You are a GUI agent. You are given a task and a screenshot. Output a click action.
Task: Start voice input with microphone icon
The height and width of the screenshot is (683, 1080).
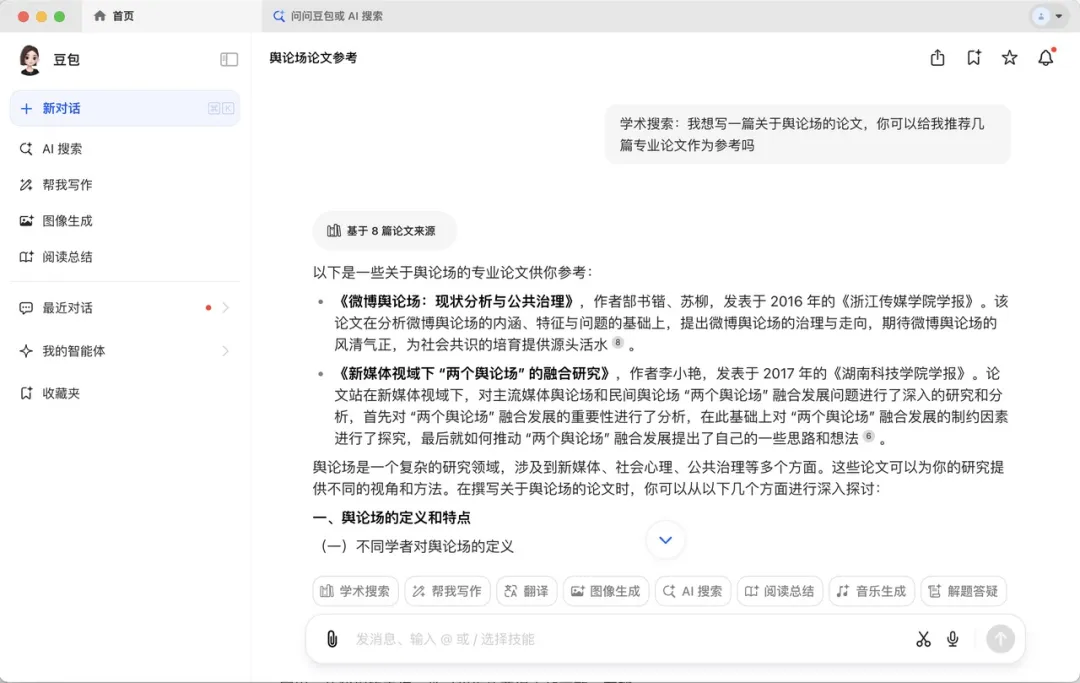click(x=953, y=639)
